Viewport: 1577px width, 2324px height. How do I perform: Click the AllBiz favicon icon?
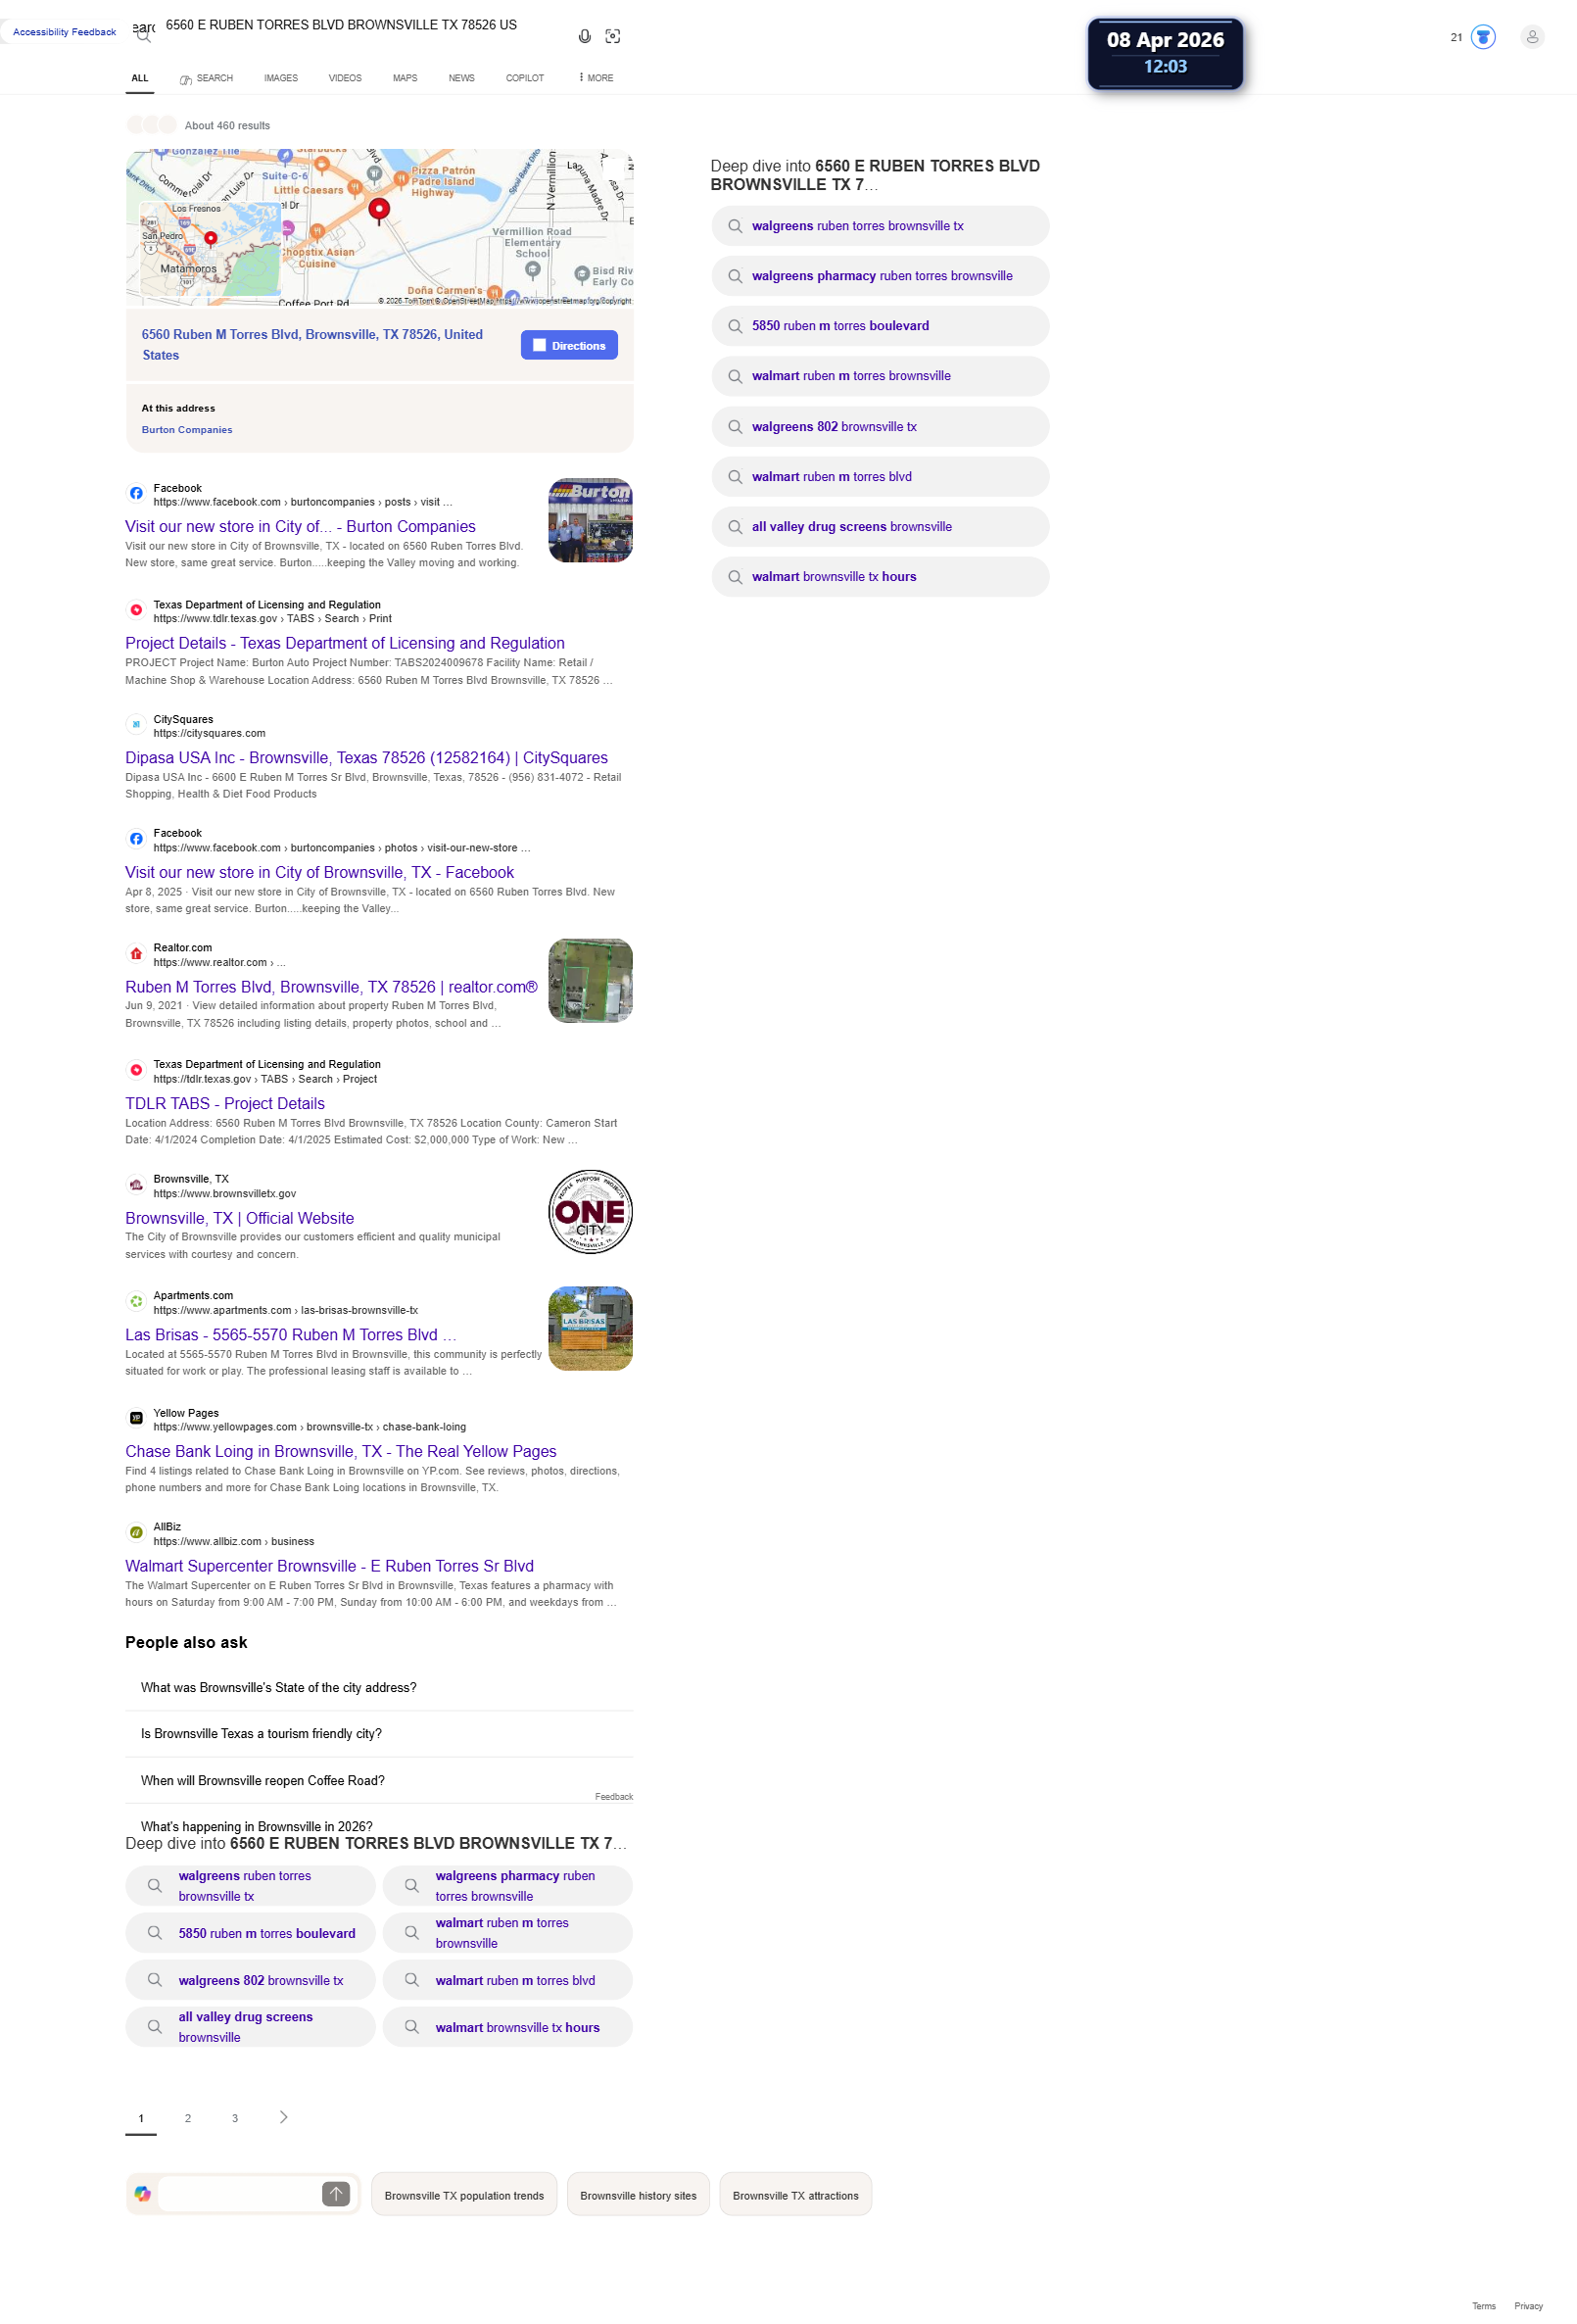click(136, 1533)
